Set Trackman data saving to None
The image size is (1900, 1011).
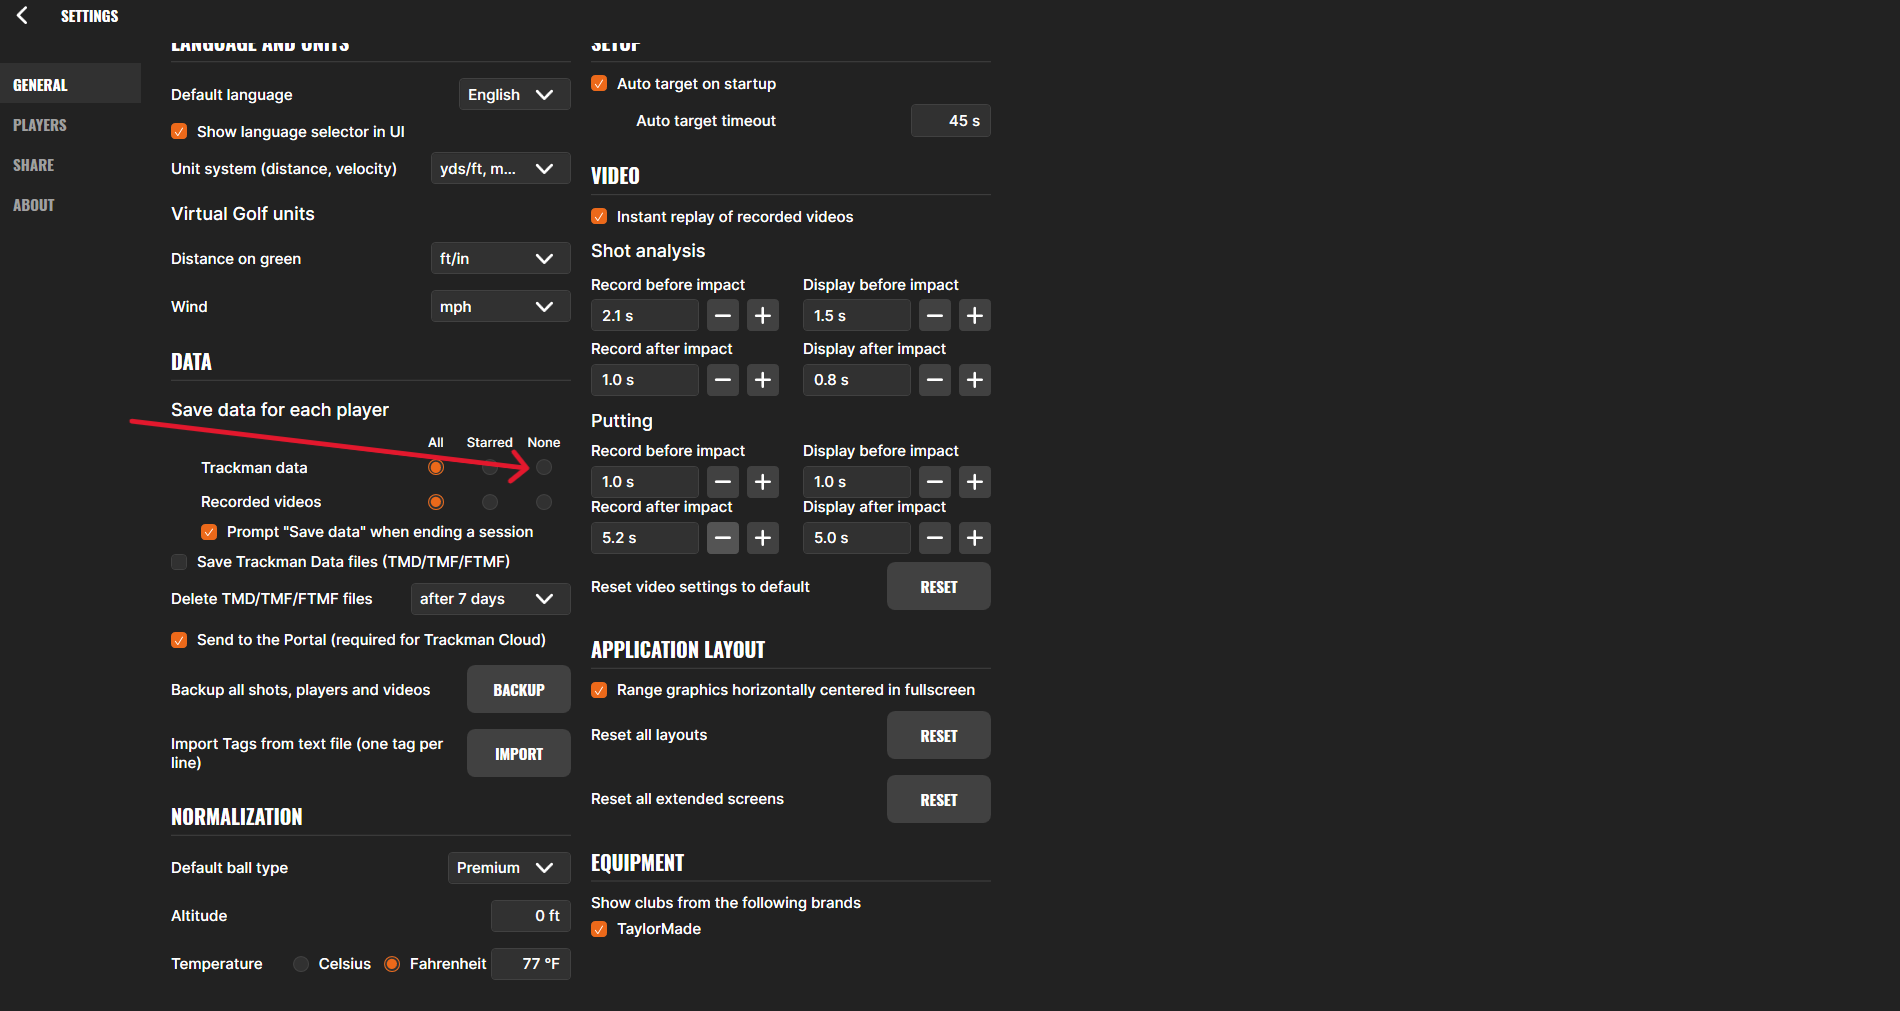tap(544, 467)
